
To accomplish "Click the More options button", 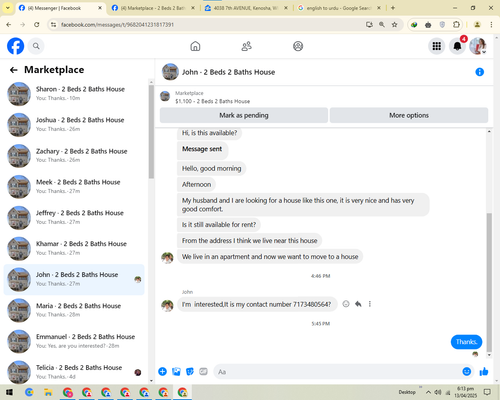I will pos(409,115).
